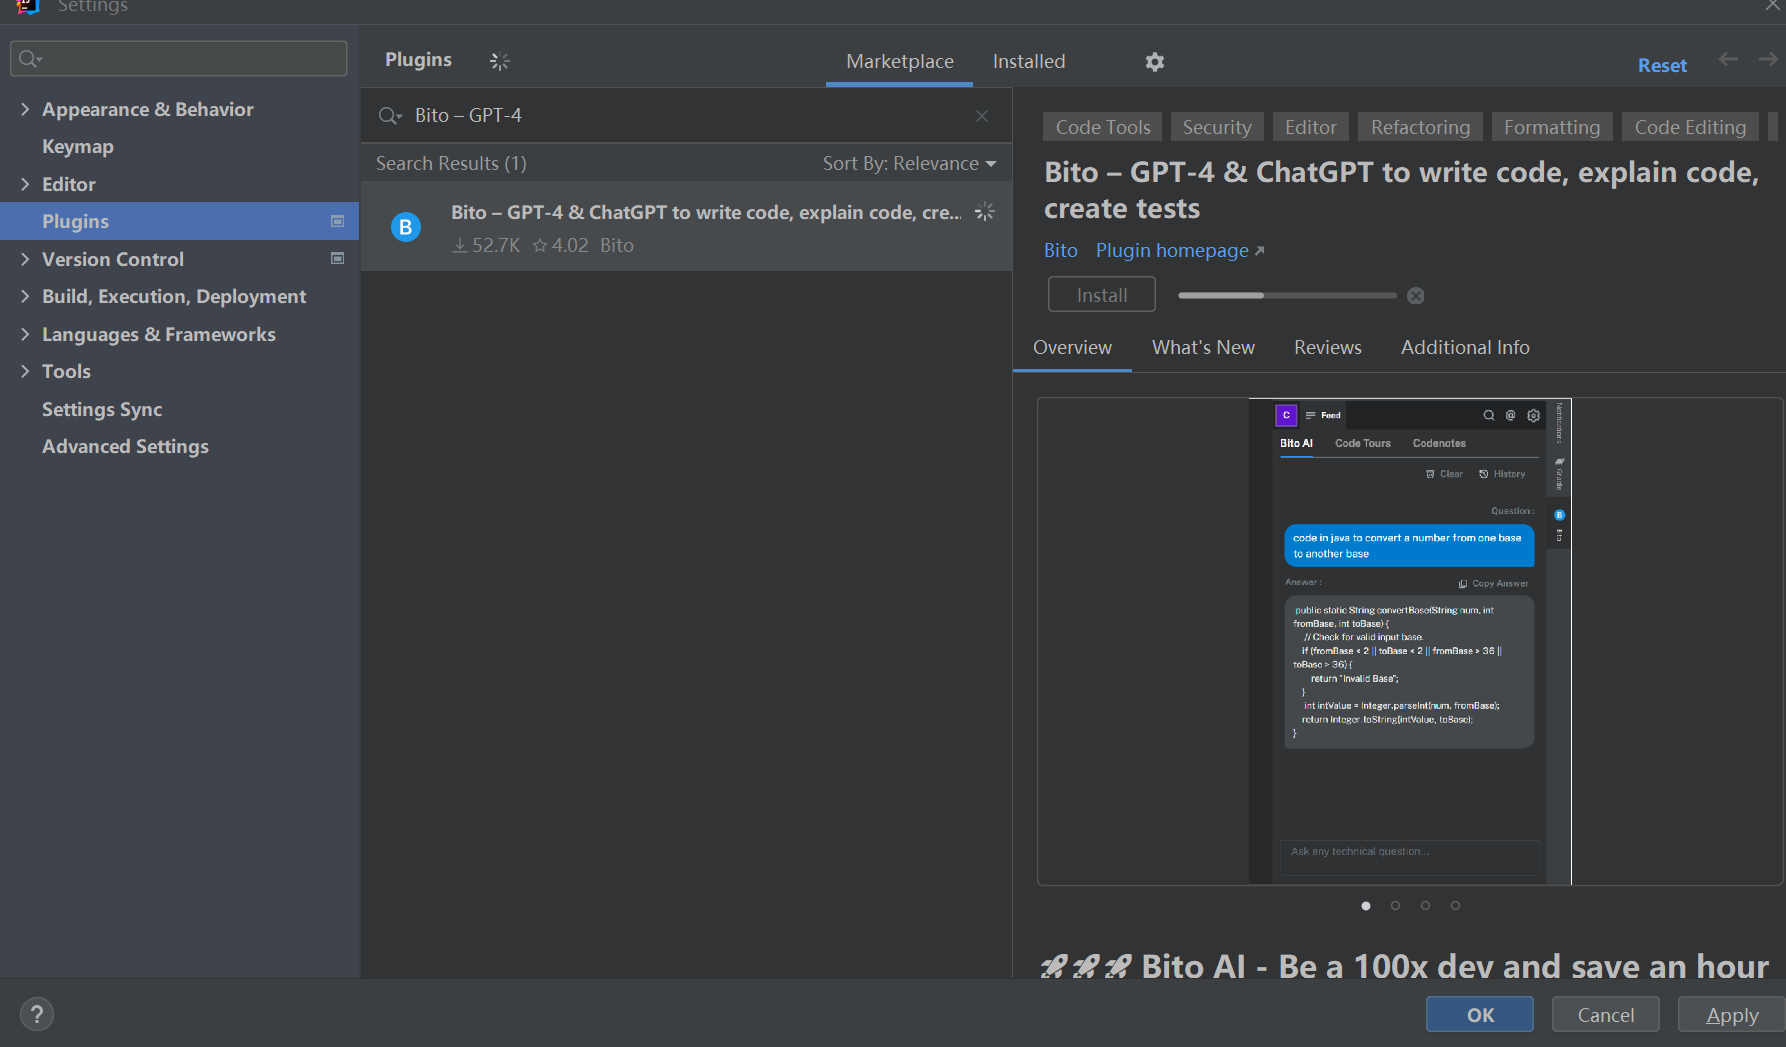The image size is (1786, 1047).
Task: Select Settings Sync in settings tree
Action: (x=102, y=409)
